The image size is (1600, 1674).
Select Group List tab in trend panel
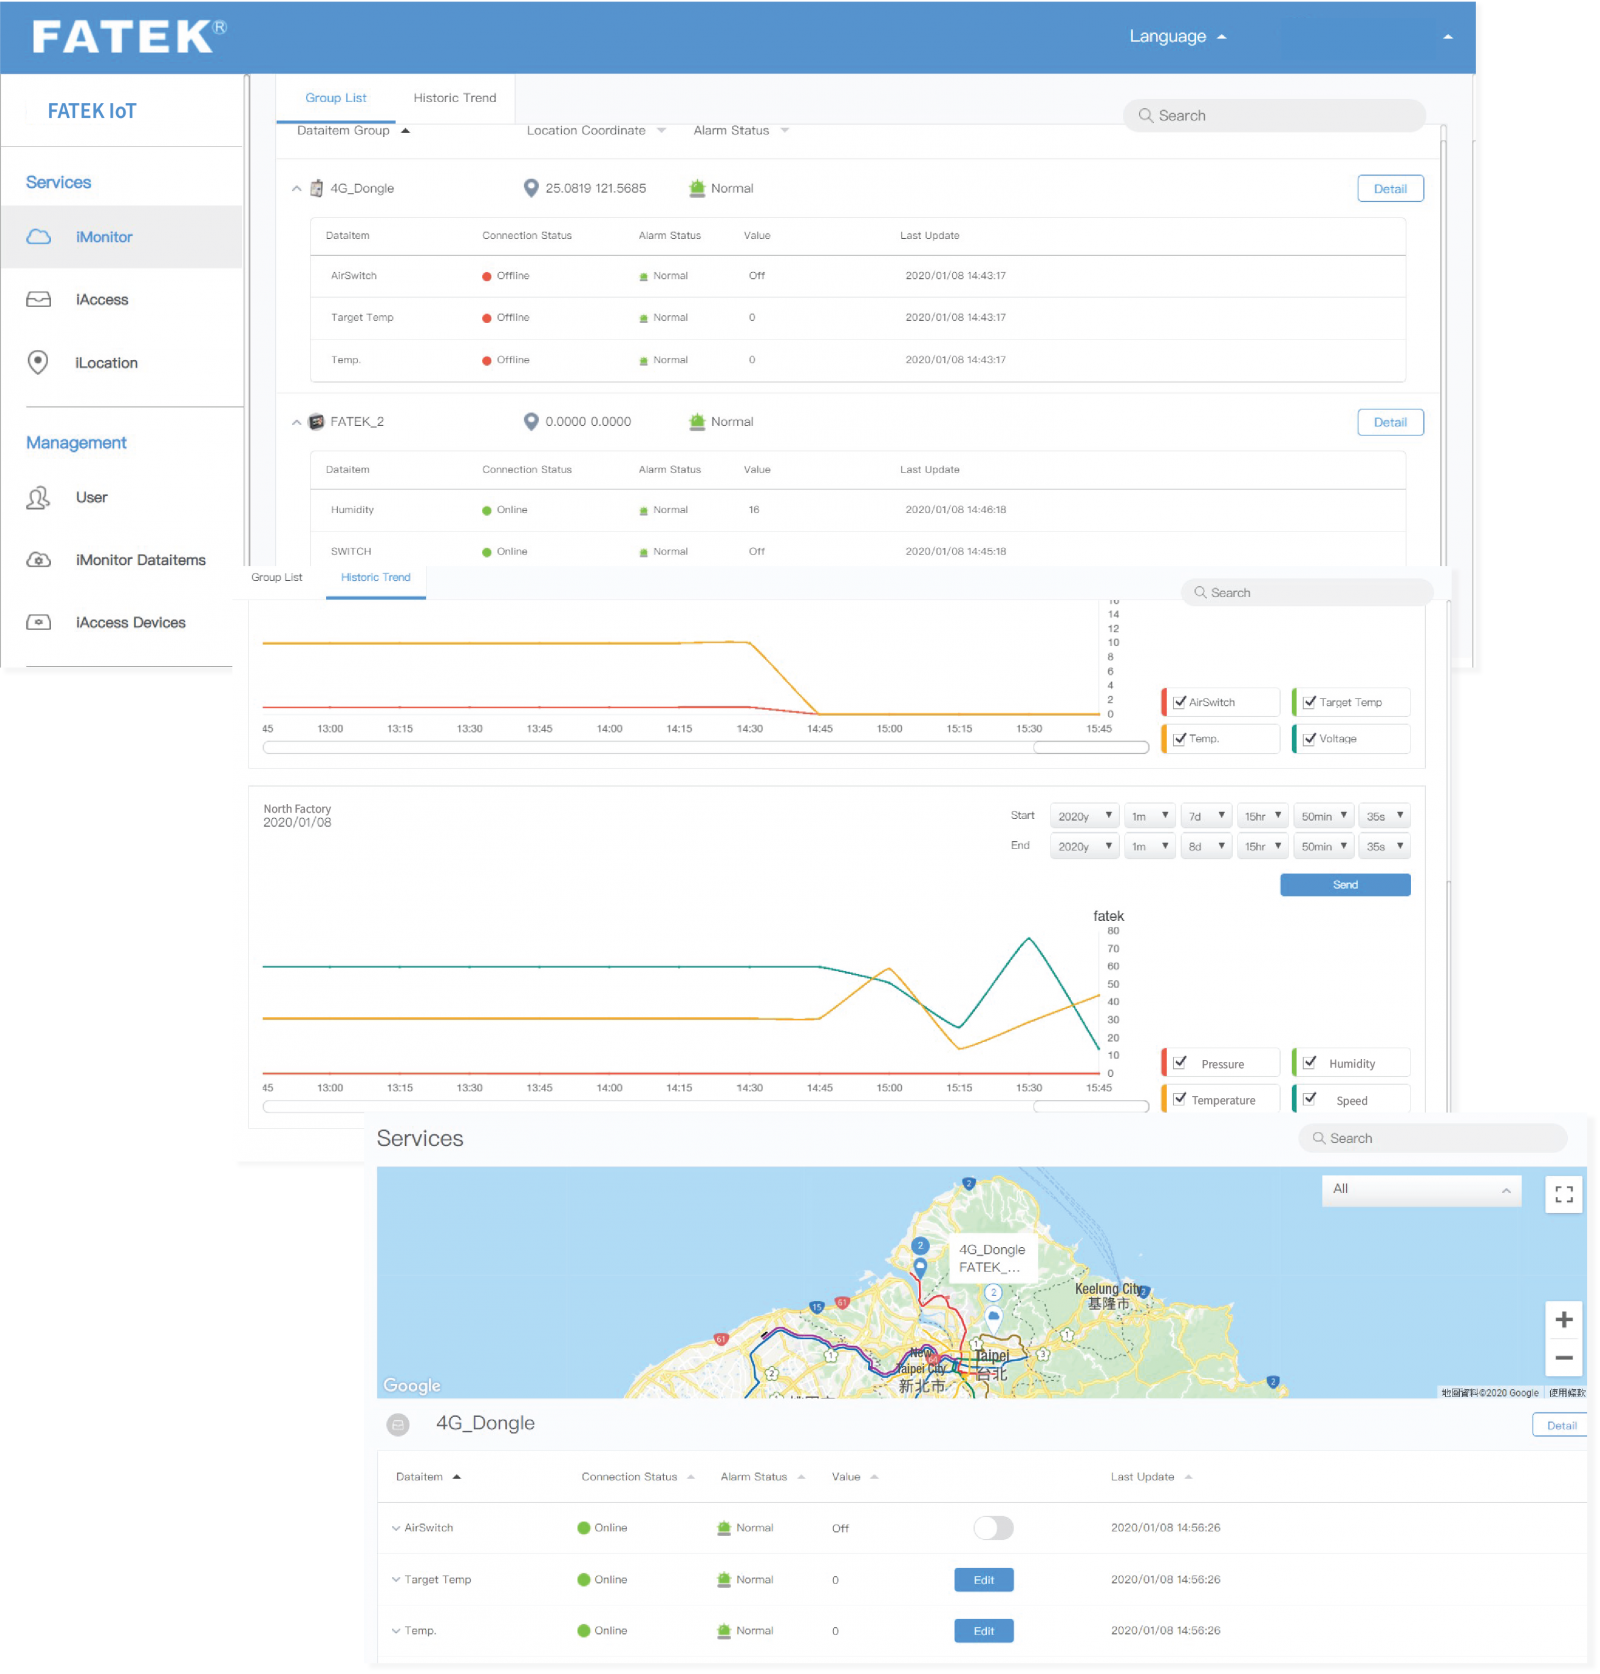pos(277,578)
